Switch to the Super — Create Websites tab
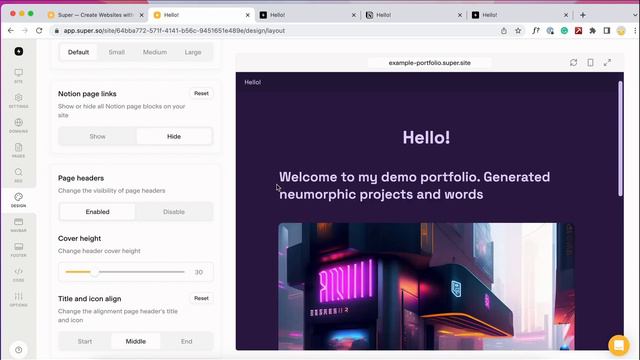Image resolution: width=640 pixels, height=360 pixels. coord(96,15)
